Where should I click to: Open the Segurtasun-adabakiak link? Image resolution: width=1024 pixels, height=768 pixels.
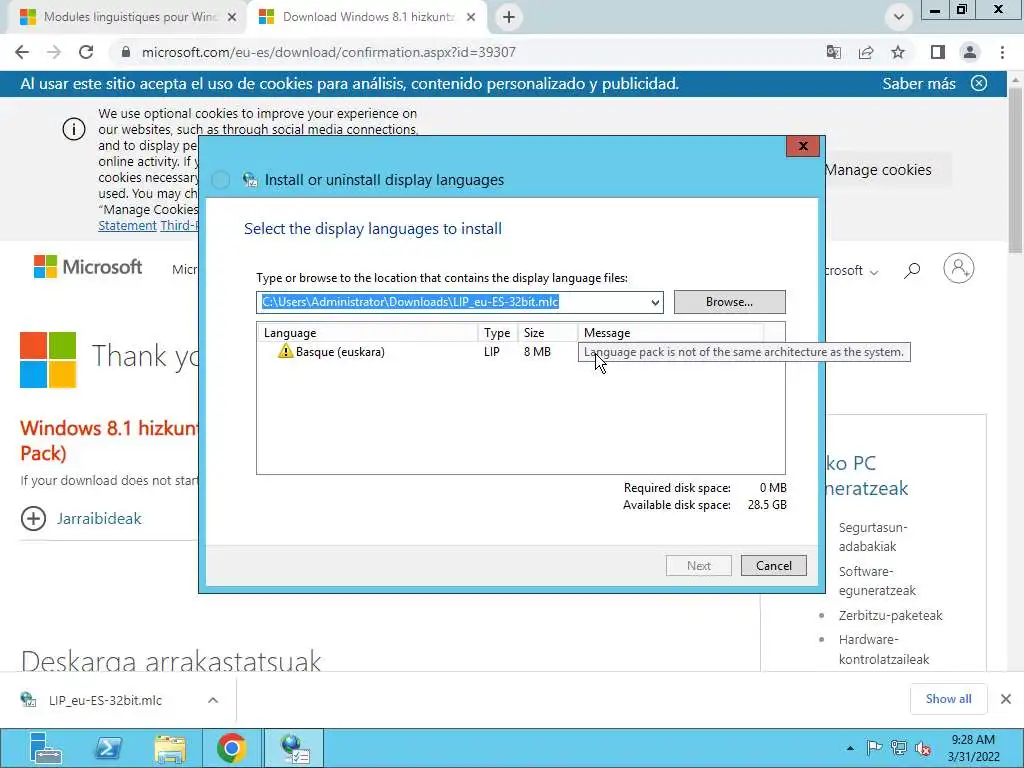(x=873, y=537)
